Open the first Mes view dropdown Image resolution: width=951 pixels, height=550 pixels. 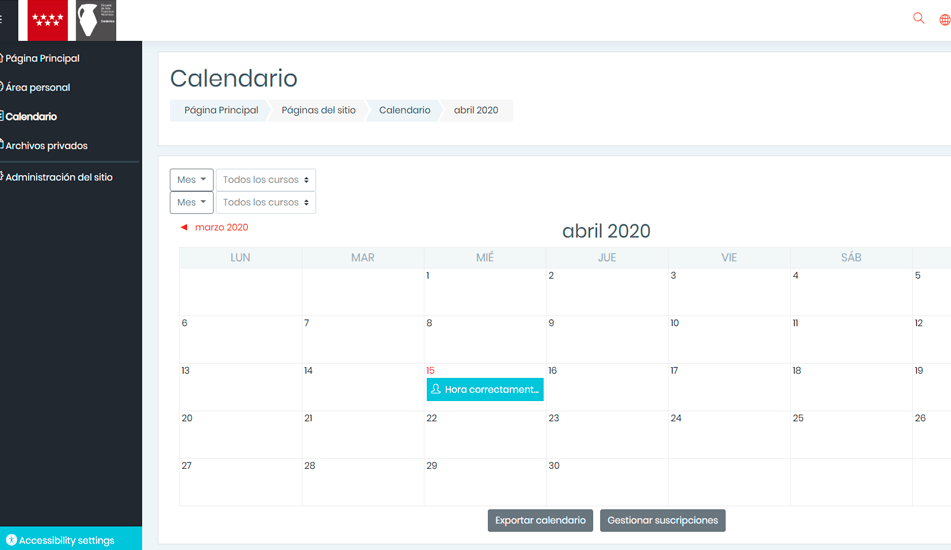click(192, 179)
